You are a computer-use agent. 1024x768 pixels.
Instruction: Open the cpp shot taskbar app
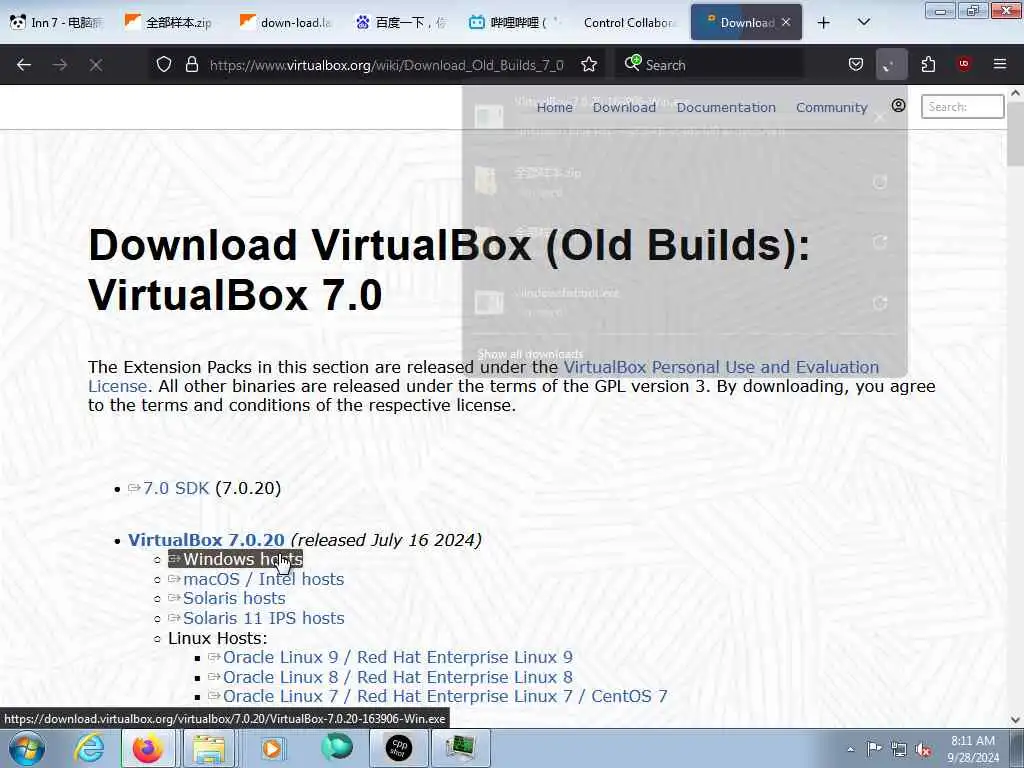tap(398, 748)
